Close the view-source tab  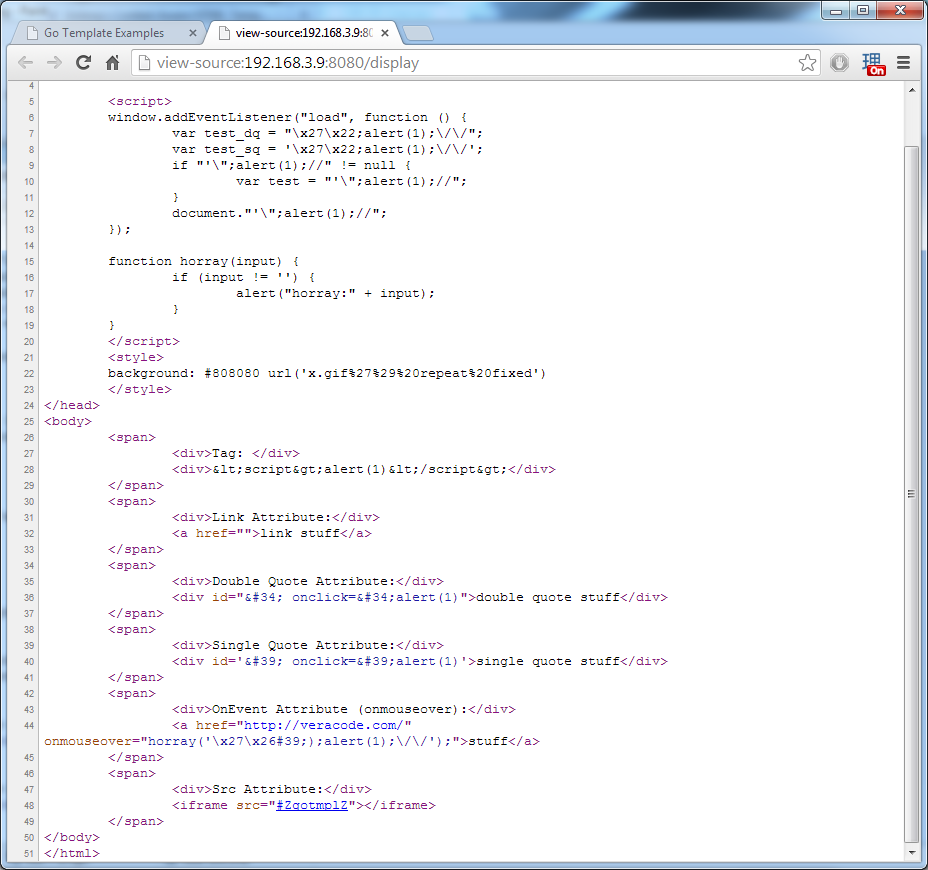(x=385, y=33)
